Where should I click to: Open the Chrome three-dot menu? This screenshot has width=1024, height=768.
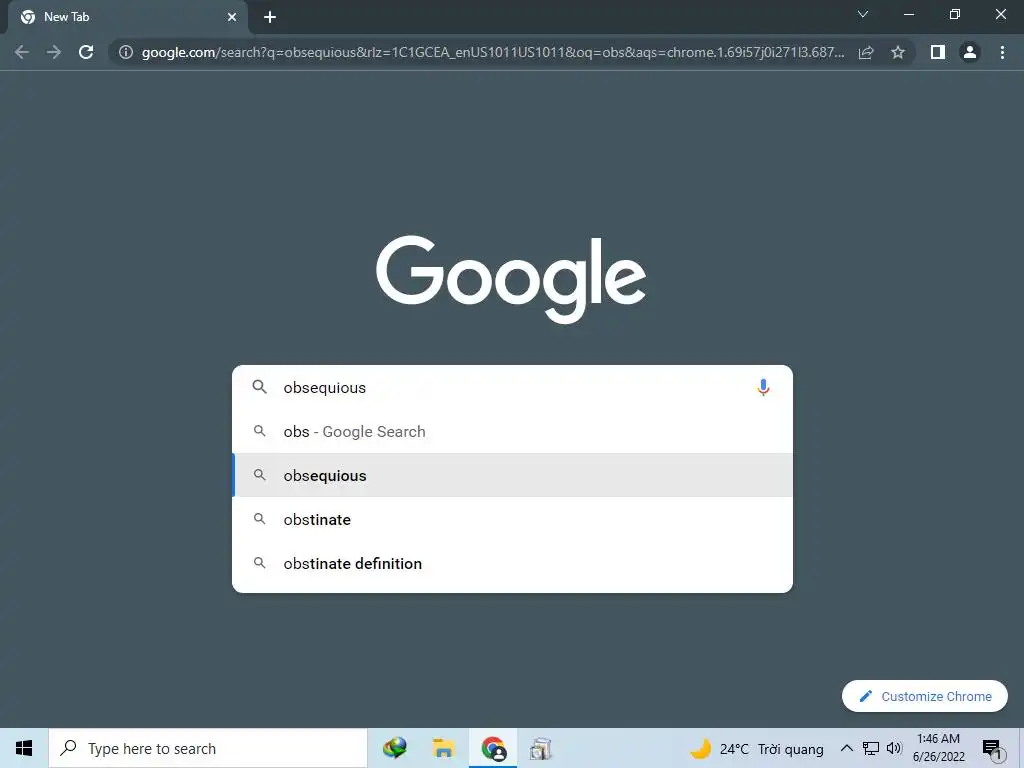point(1002,52)
